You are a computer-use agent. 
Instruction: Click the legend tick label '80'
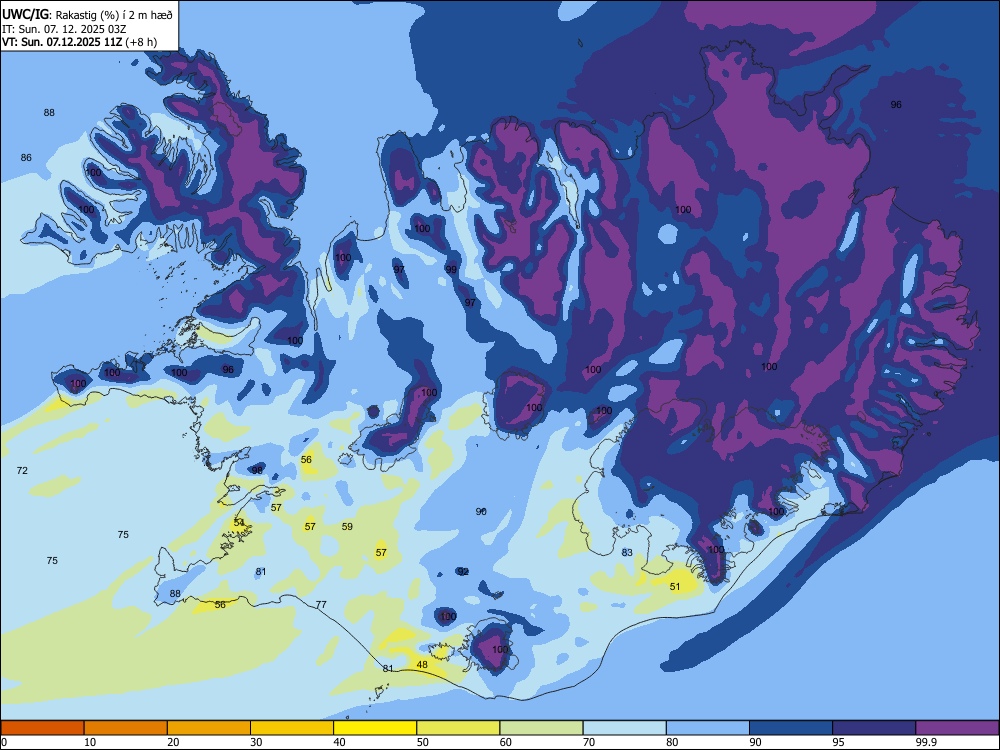[x=672, y=742]
